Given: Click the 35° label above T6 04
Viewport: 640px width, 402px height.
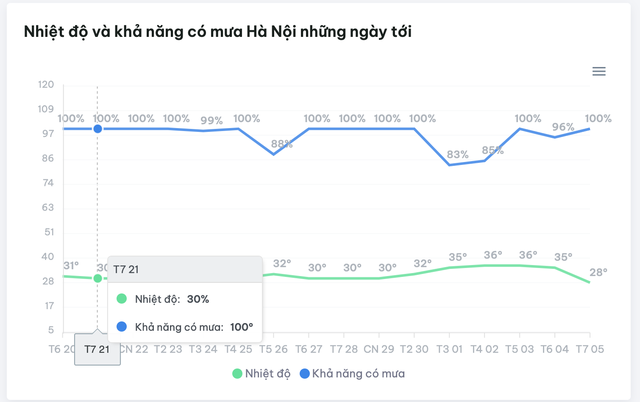Looking at the screenshot, I should click(563, 257).
